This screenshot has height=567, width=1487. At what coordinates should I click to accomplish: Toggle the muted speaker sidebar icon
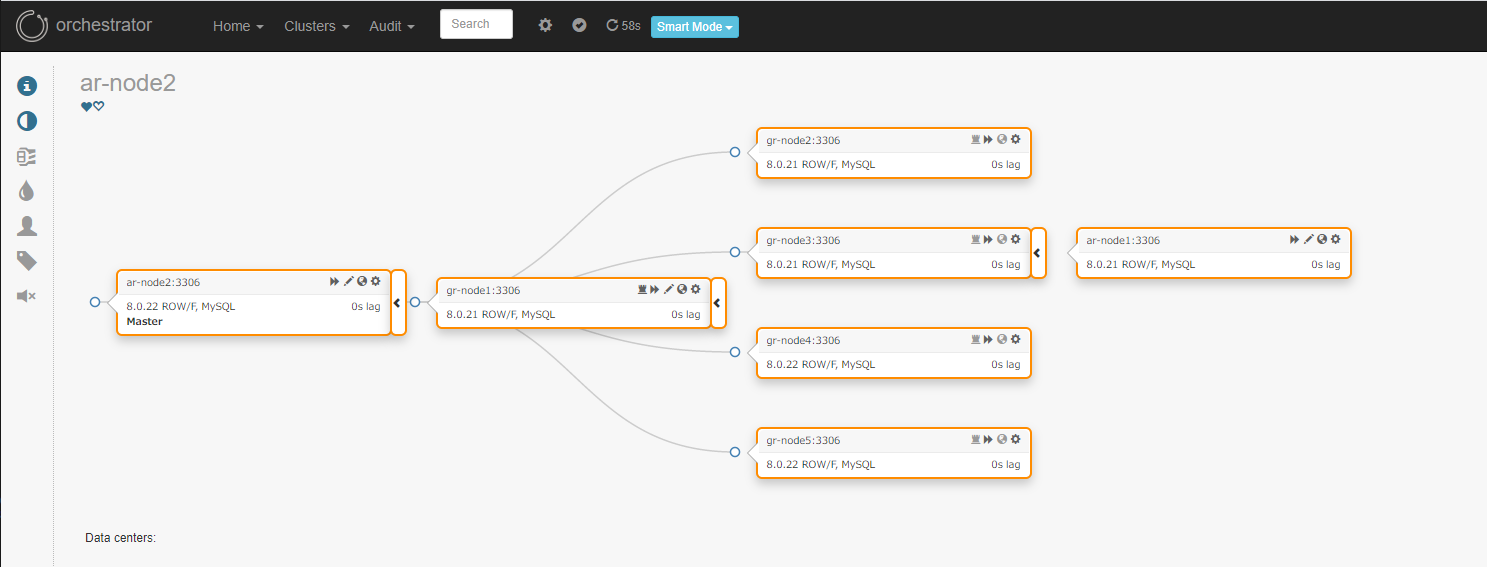(x=27, y=296)
